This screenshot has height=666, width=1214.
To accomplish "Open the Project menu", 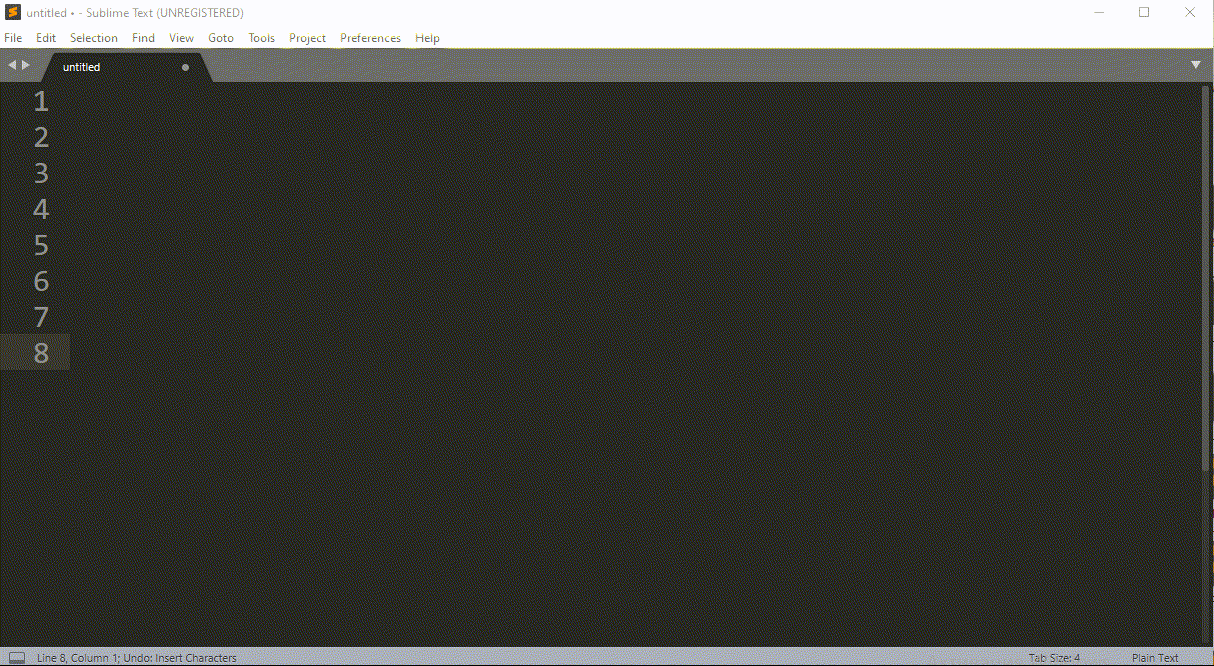I will (x=308, y=38).
